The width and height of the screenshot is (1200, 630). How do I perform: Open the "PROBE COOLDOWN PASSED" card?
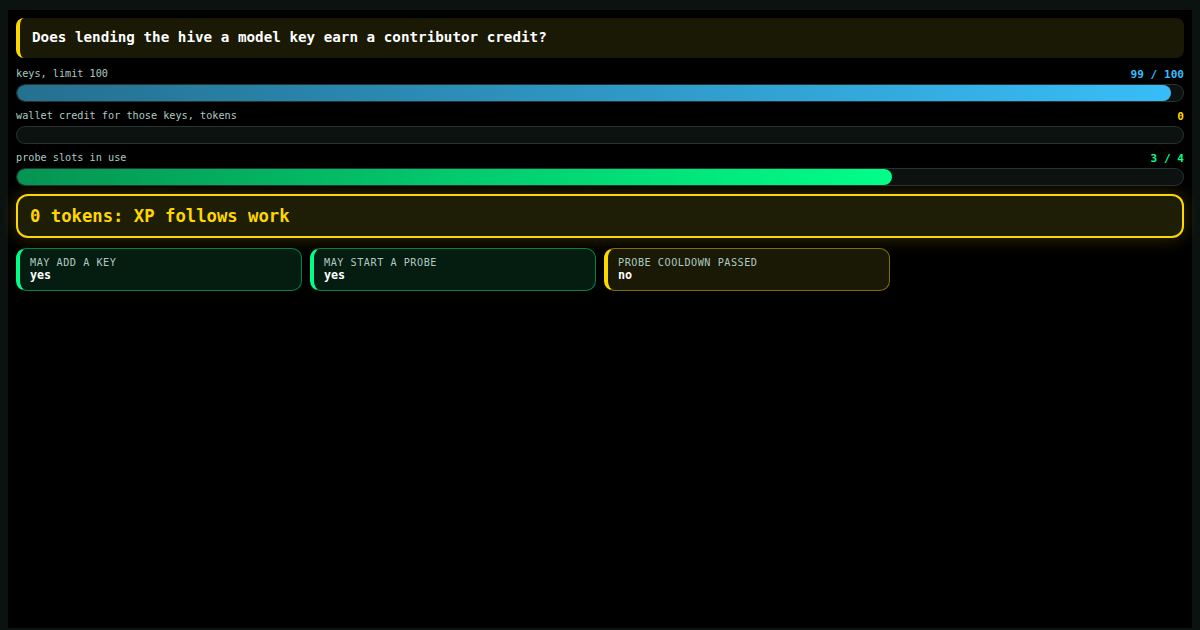[x=747, y=269]
